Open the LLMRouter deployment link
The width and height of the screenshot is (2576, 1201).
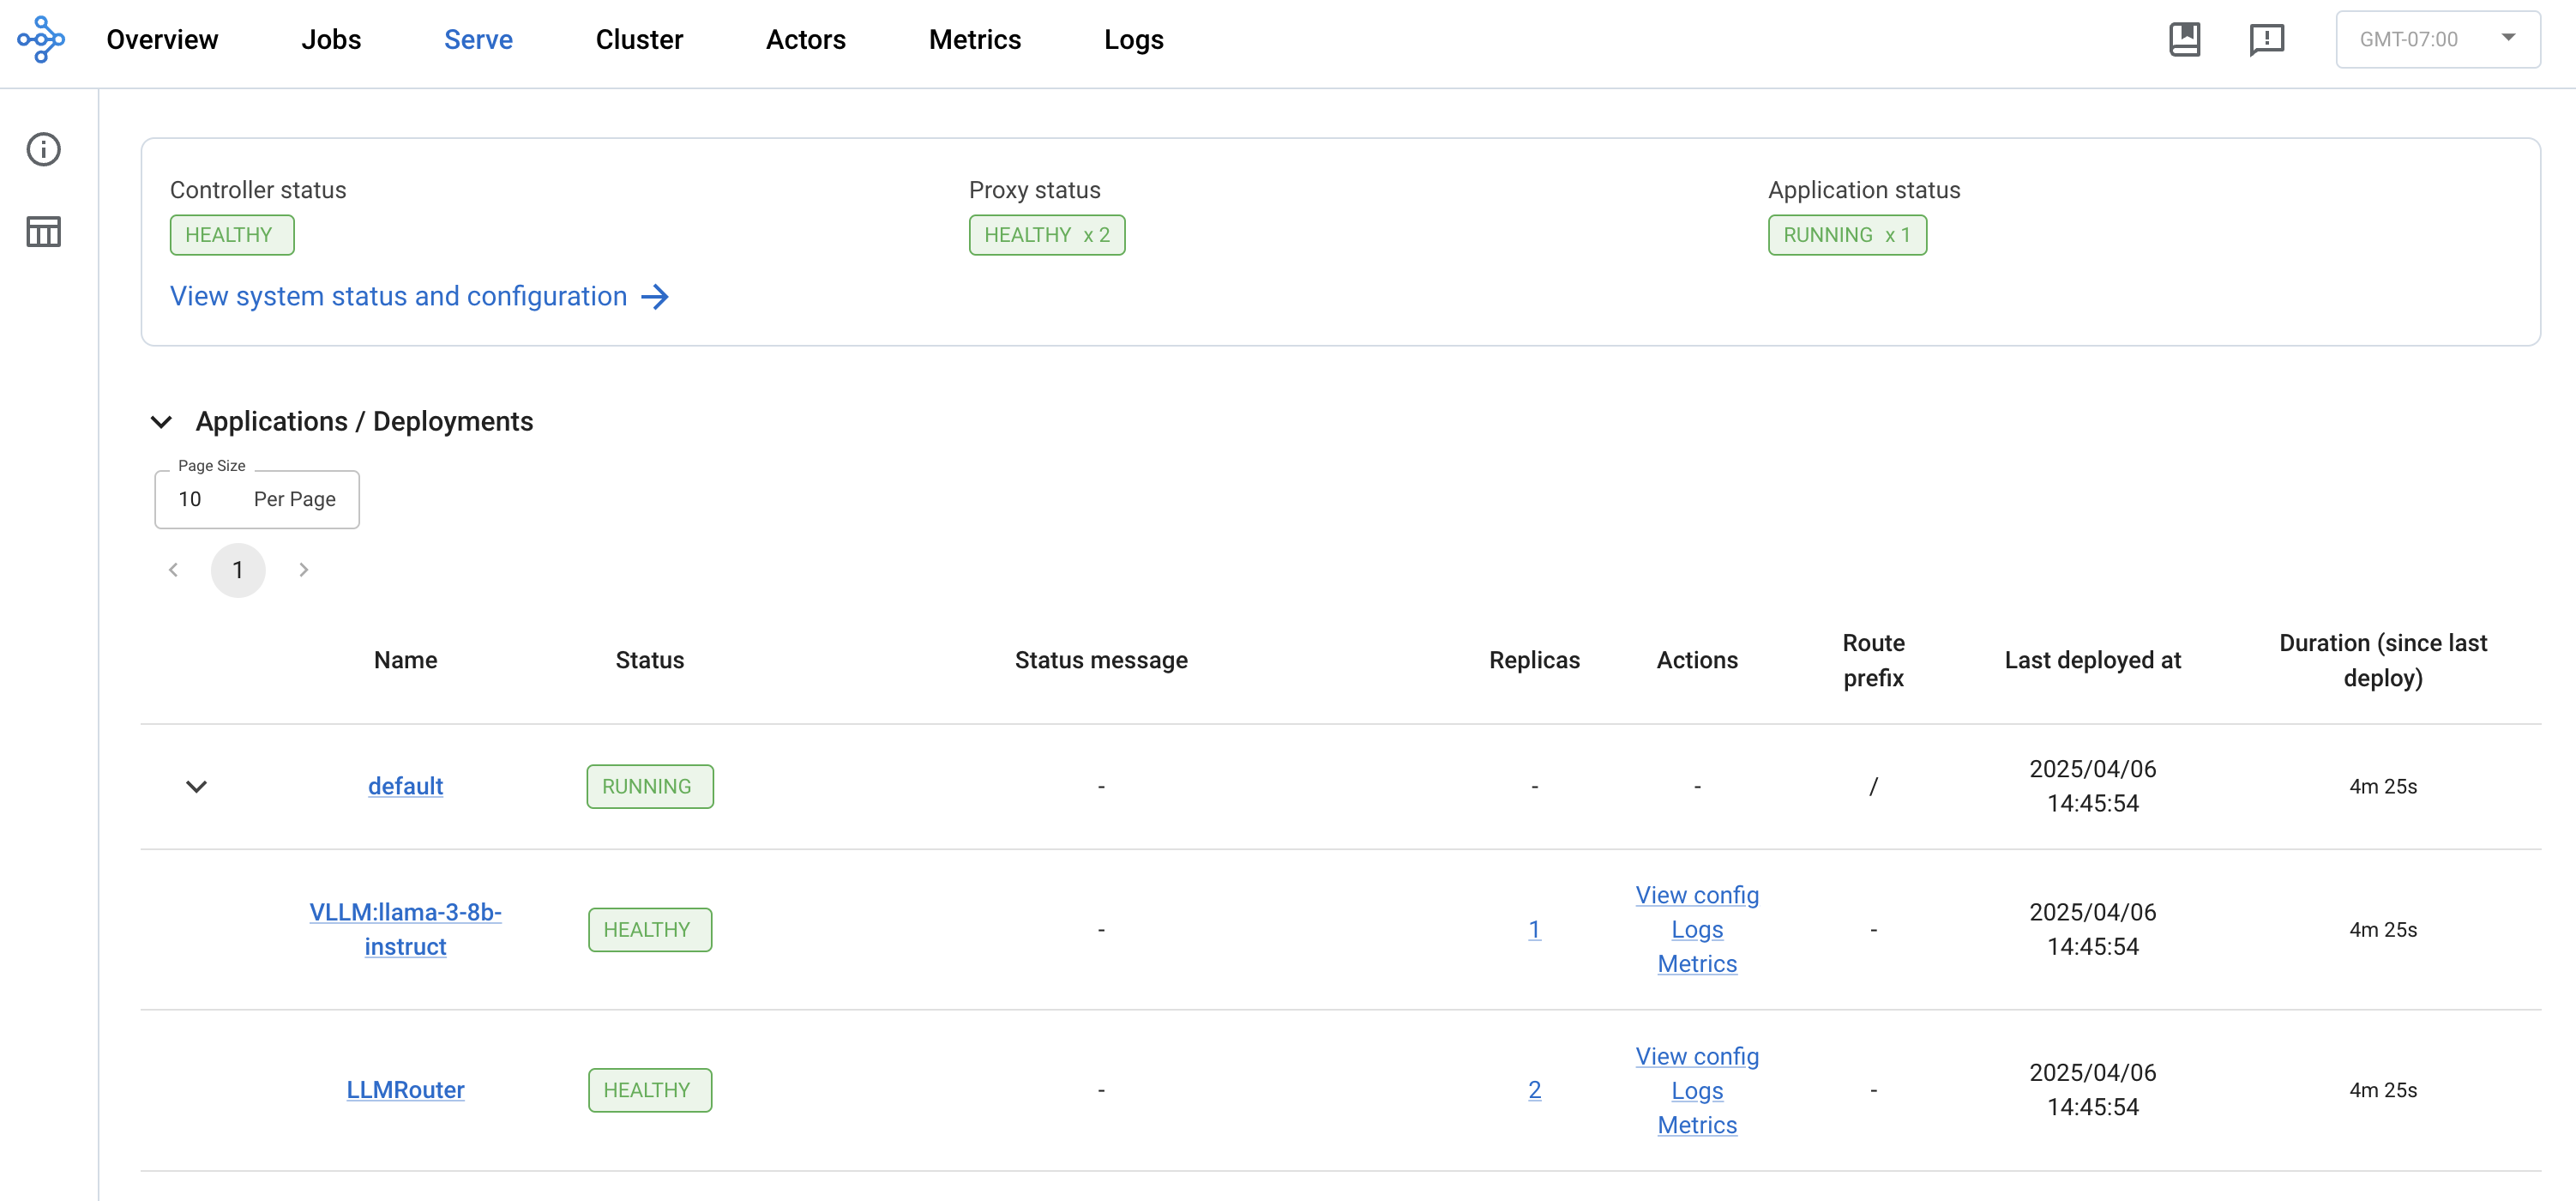click(x=405, y=1090)
